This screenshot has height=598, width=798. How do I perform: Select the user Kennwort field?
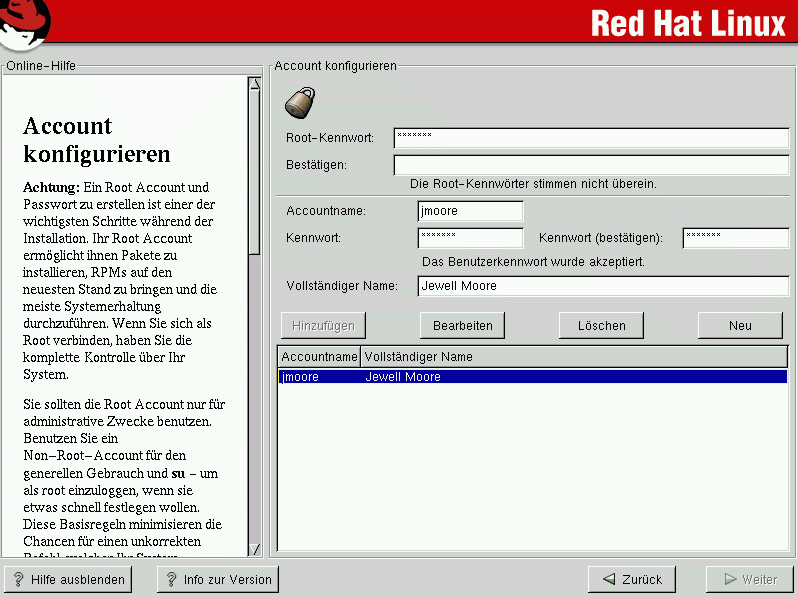(x=470, y=238)
